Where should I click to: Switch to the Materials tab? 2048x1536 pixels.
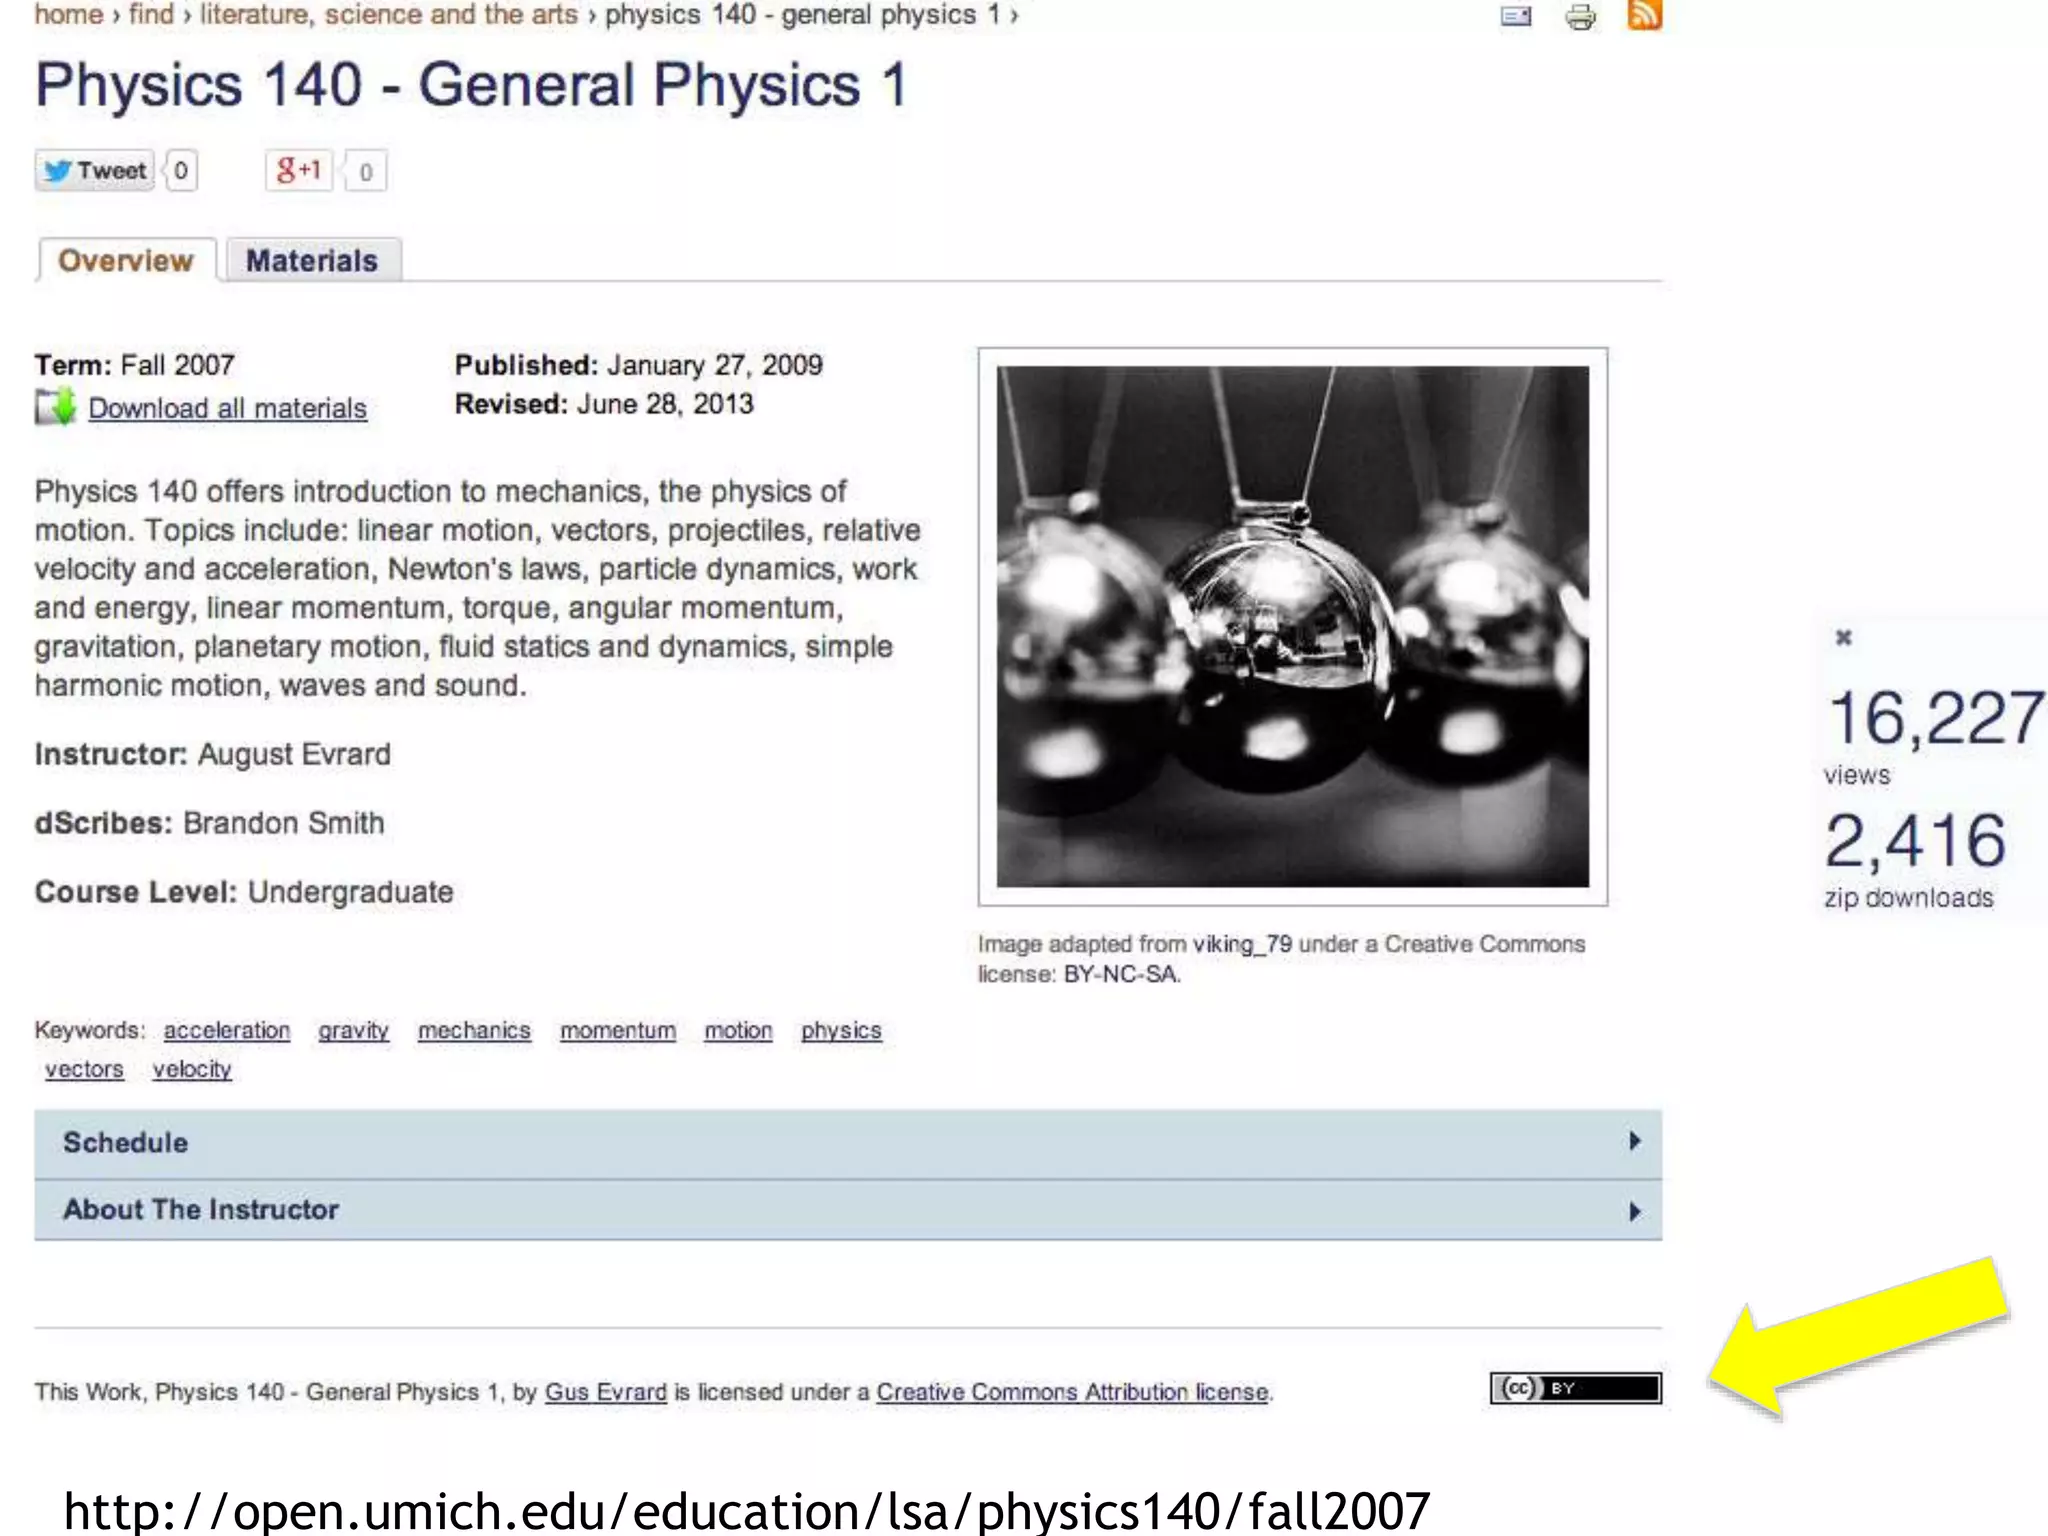pyautogui.click(x=312, y=261)
